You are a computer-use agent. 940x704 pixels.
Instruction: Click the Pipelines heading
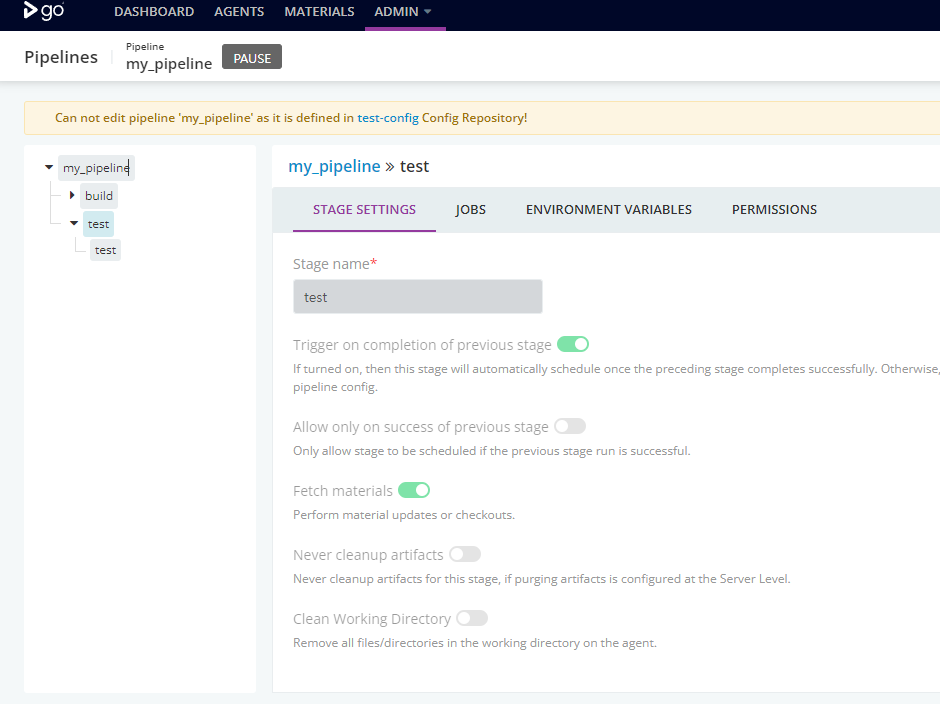pos(61,57)
